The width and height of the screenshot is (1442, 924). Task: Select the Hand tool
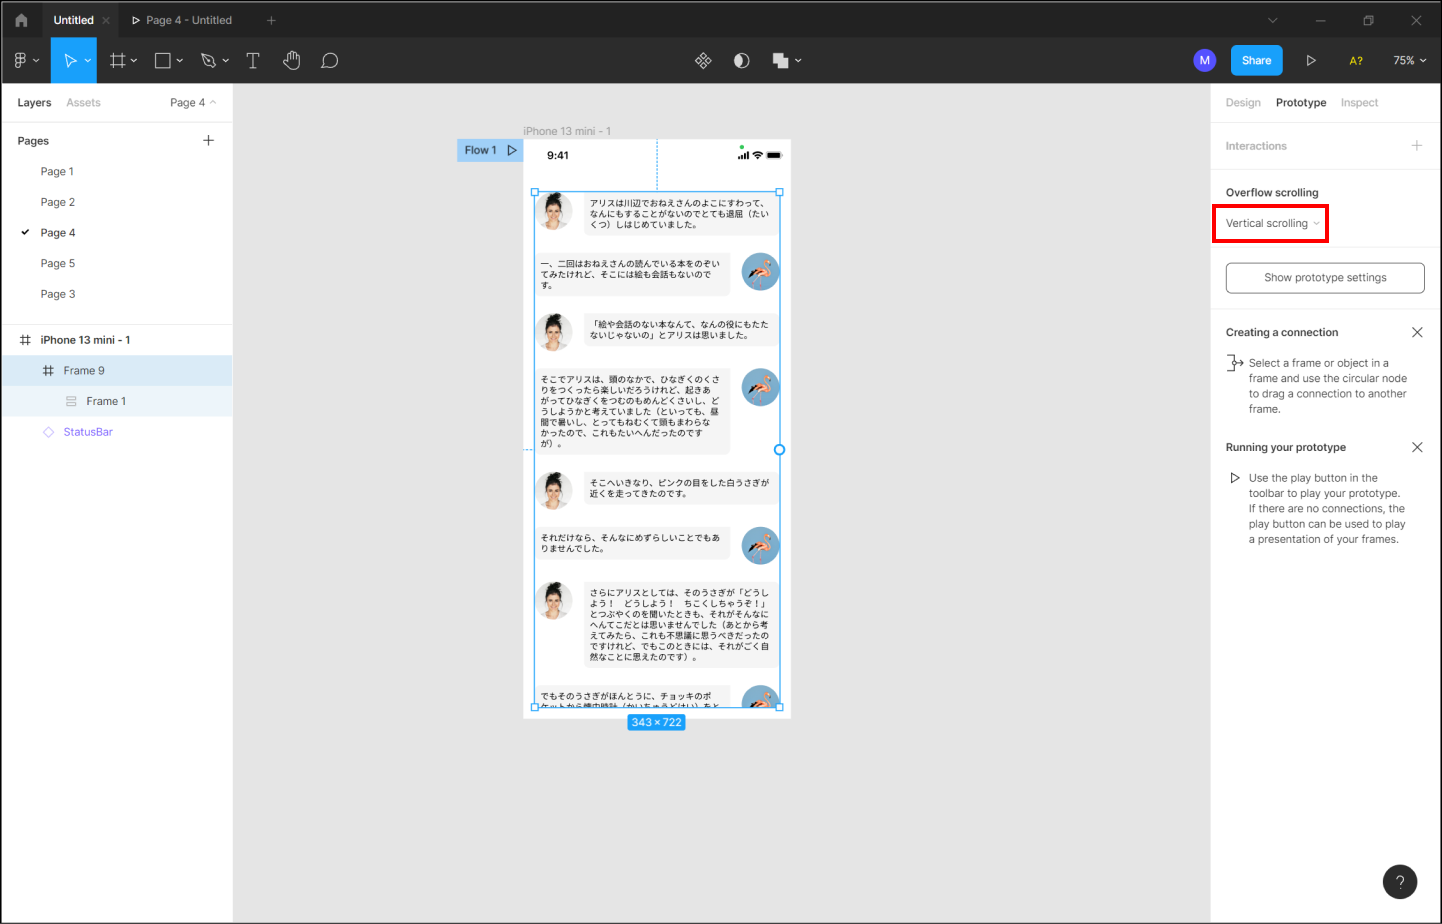291,61
